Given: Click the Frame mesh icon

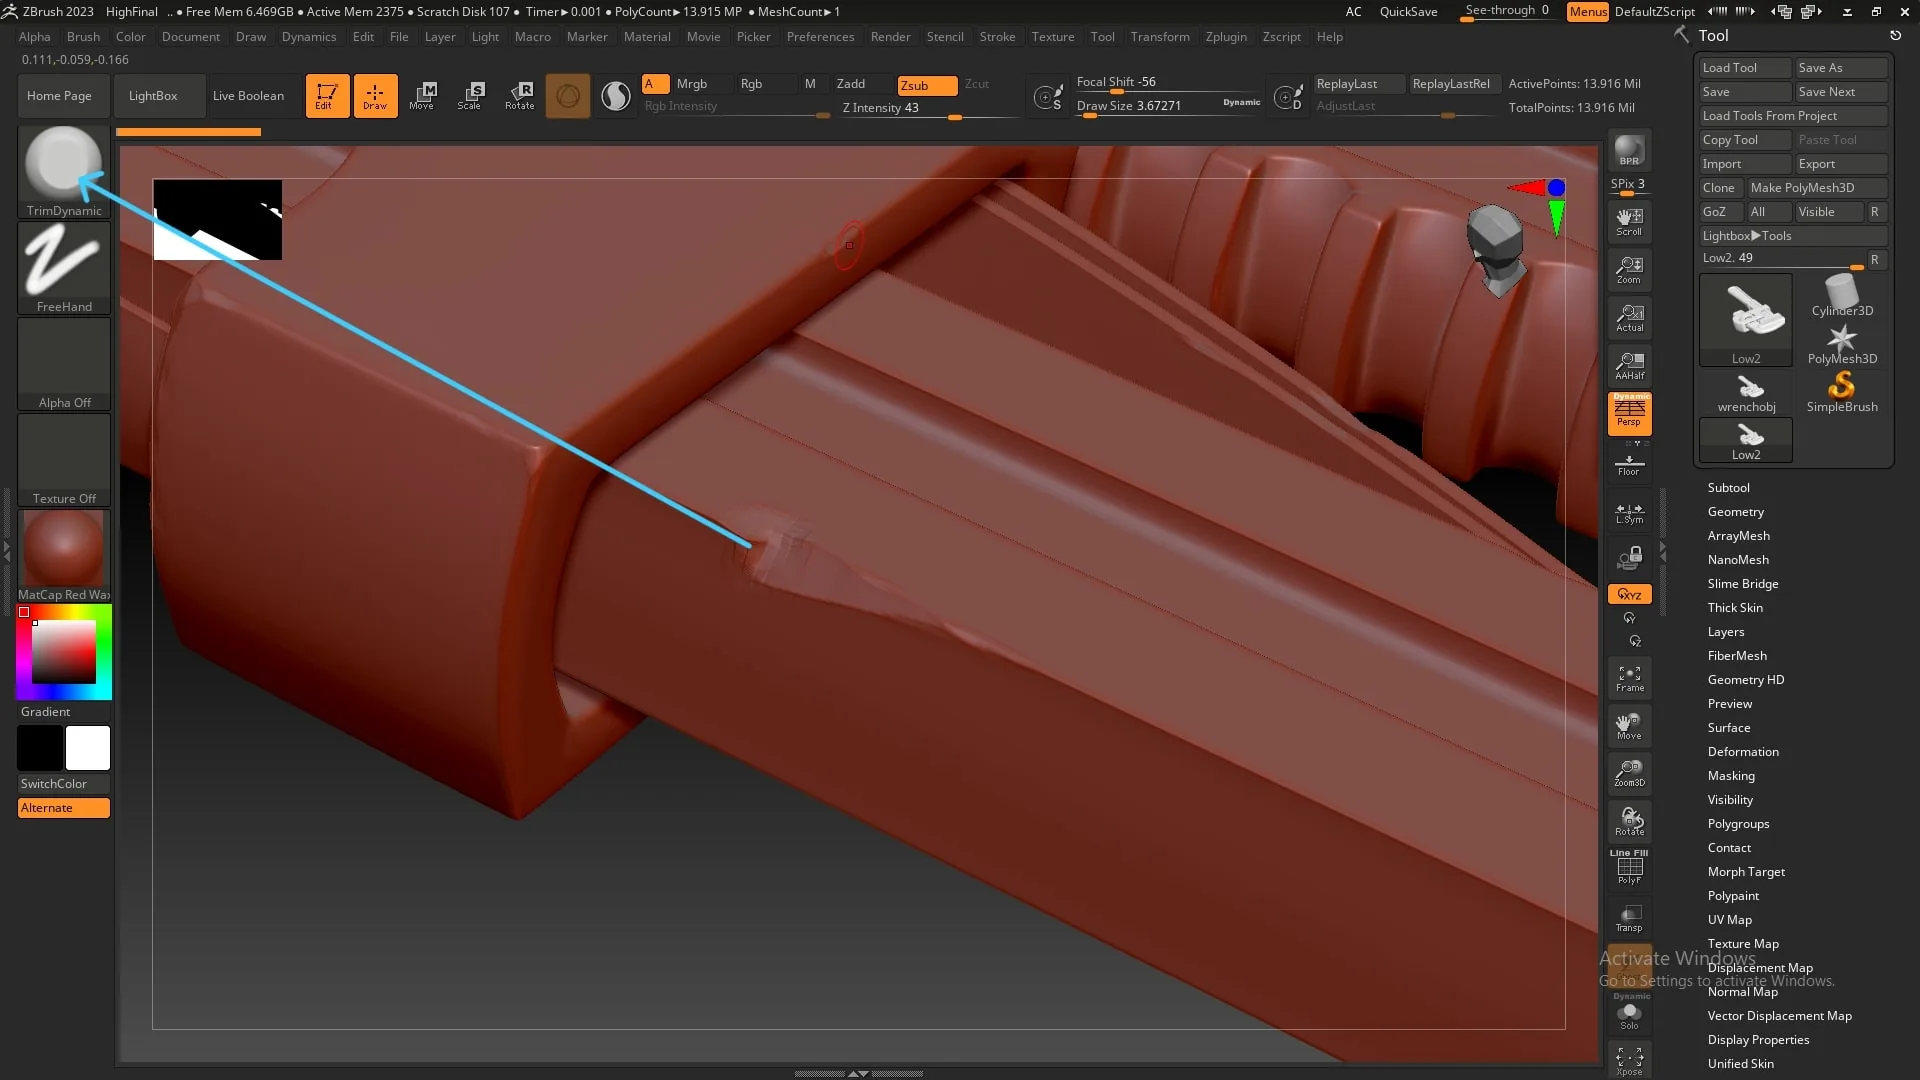Looking at the screenshot, I should [x=1629, y=678].
